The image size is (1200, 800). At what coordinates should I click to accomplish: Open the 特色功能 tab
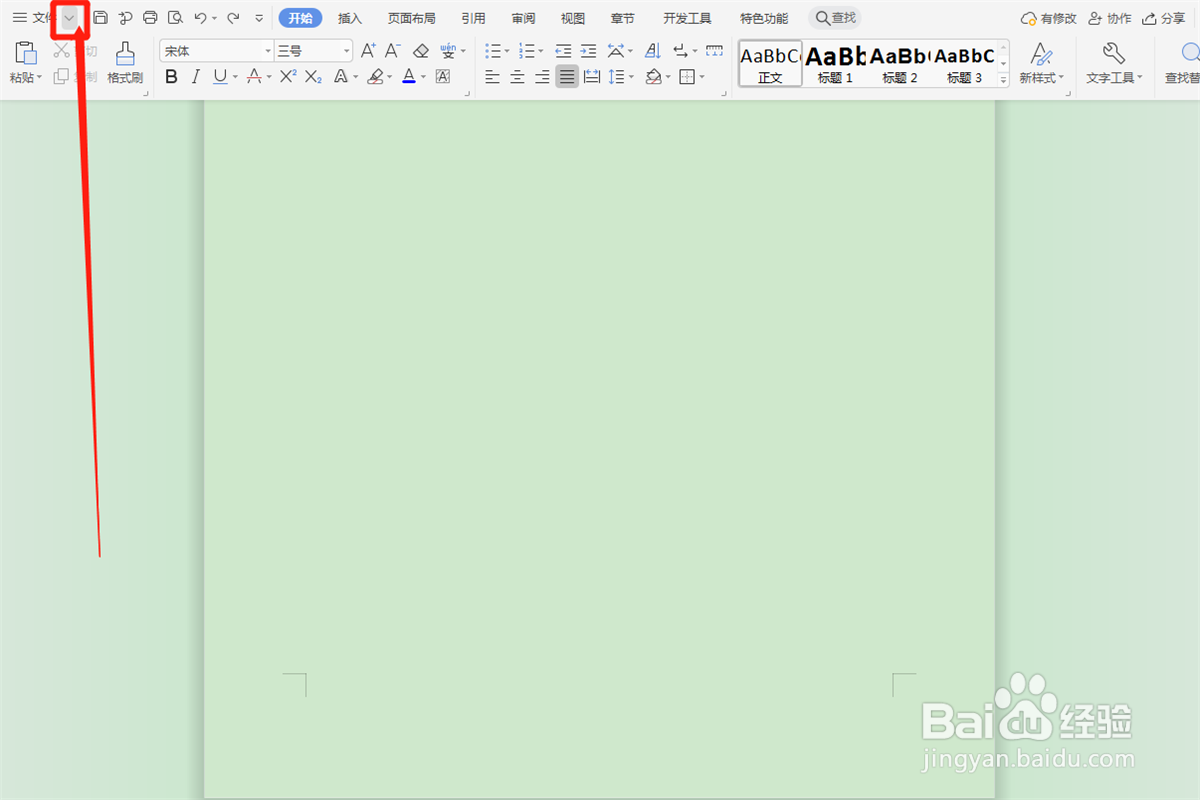764,18
